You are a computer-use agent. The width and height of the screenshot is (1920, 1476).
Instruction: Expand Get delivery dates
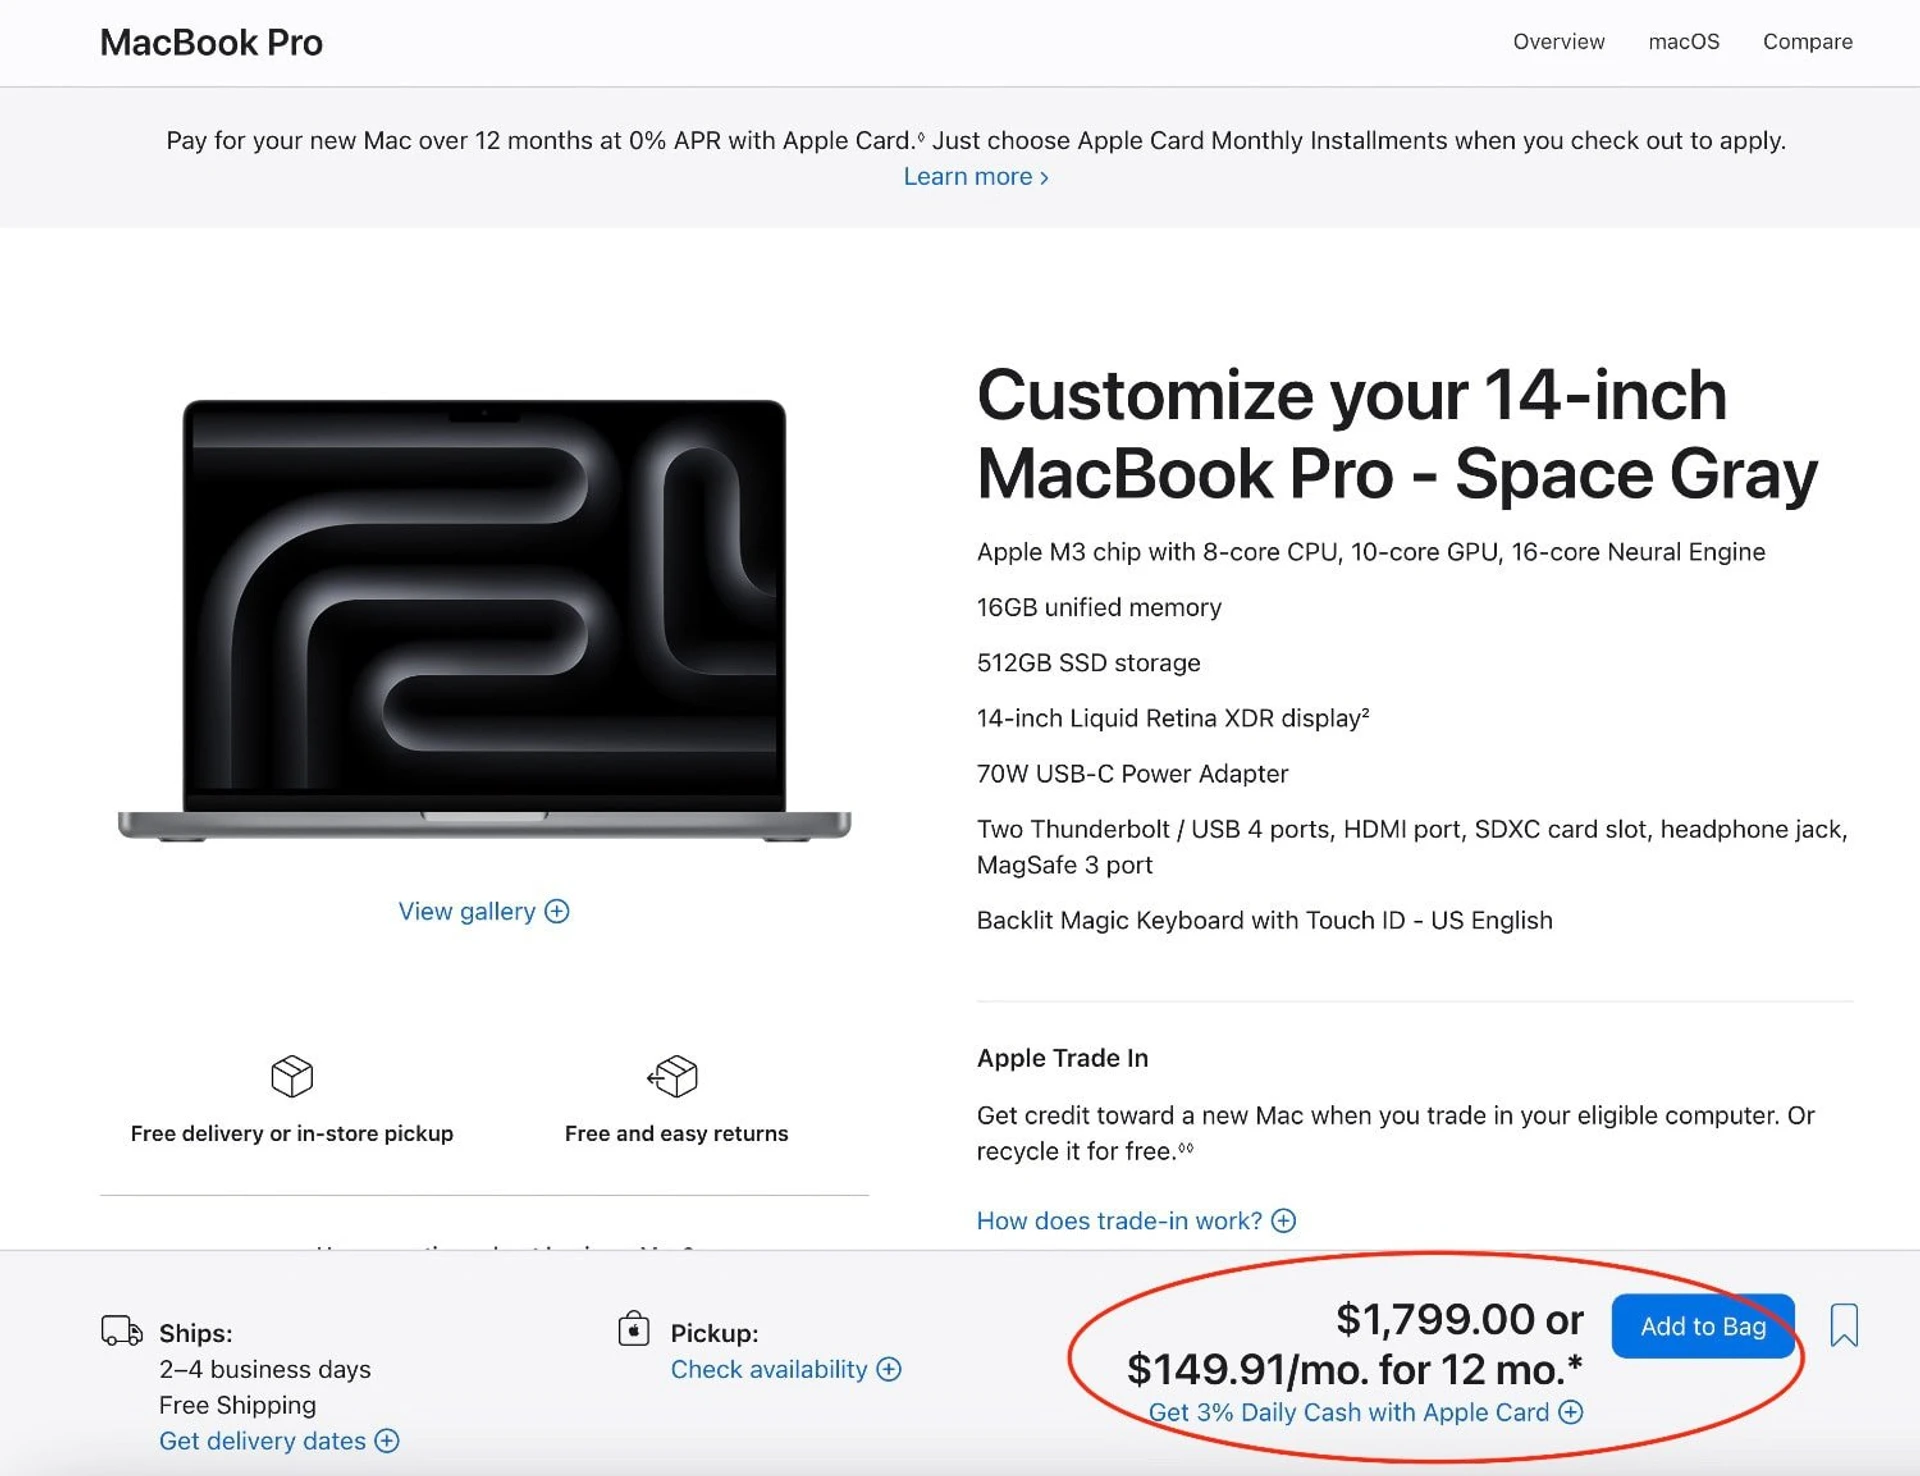[279, 1441]
